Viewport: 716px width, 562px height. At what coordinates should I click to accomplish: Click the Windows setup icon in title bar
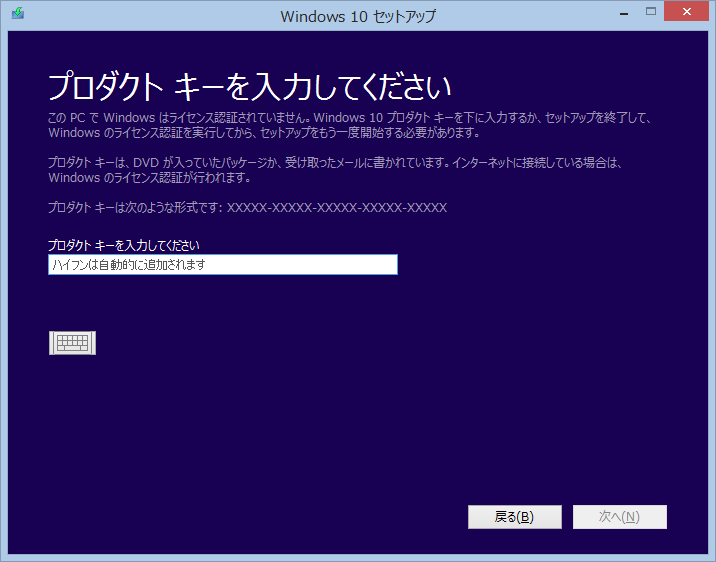click(x=18, y=13)
